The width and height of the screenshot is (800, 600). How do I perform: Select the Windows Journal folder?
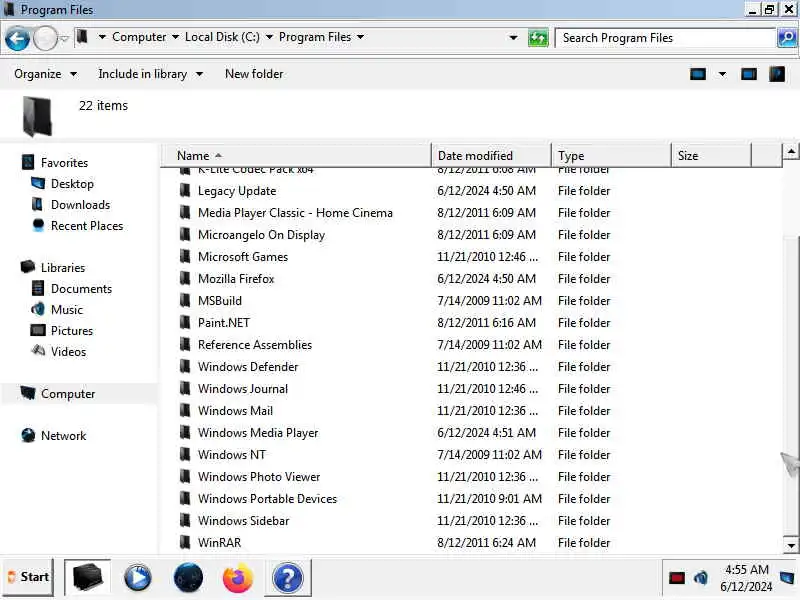tap(243, 389)
